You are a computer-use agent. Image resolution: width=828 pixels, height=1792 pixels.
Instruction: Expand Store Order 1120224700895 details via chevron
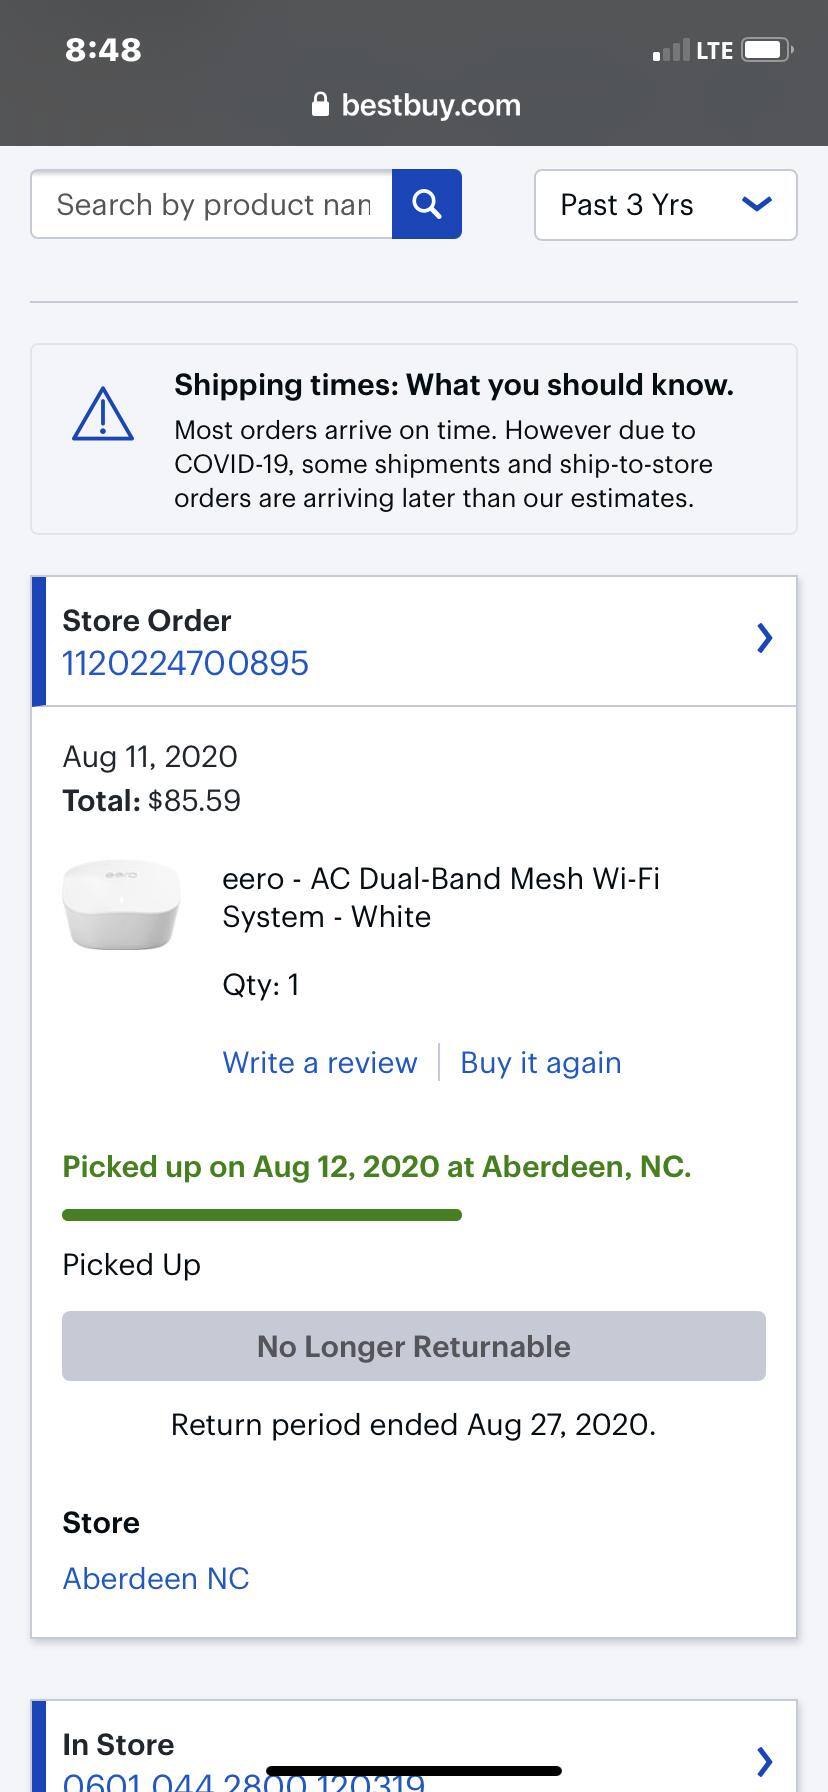click(764, 638)
